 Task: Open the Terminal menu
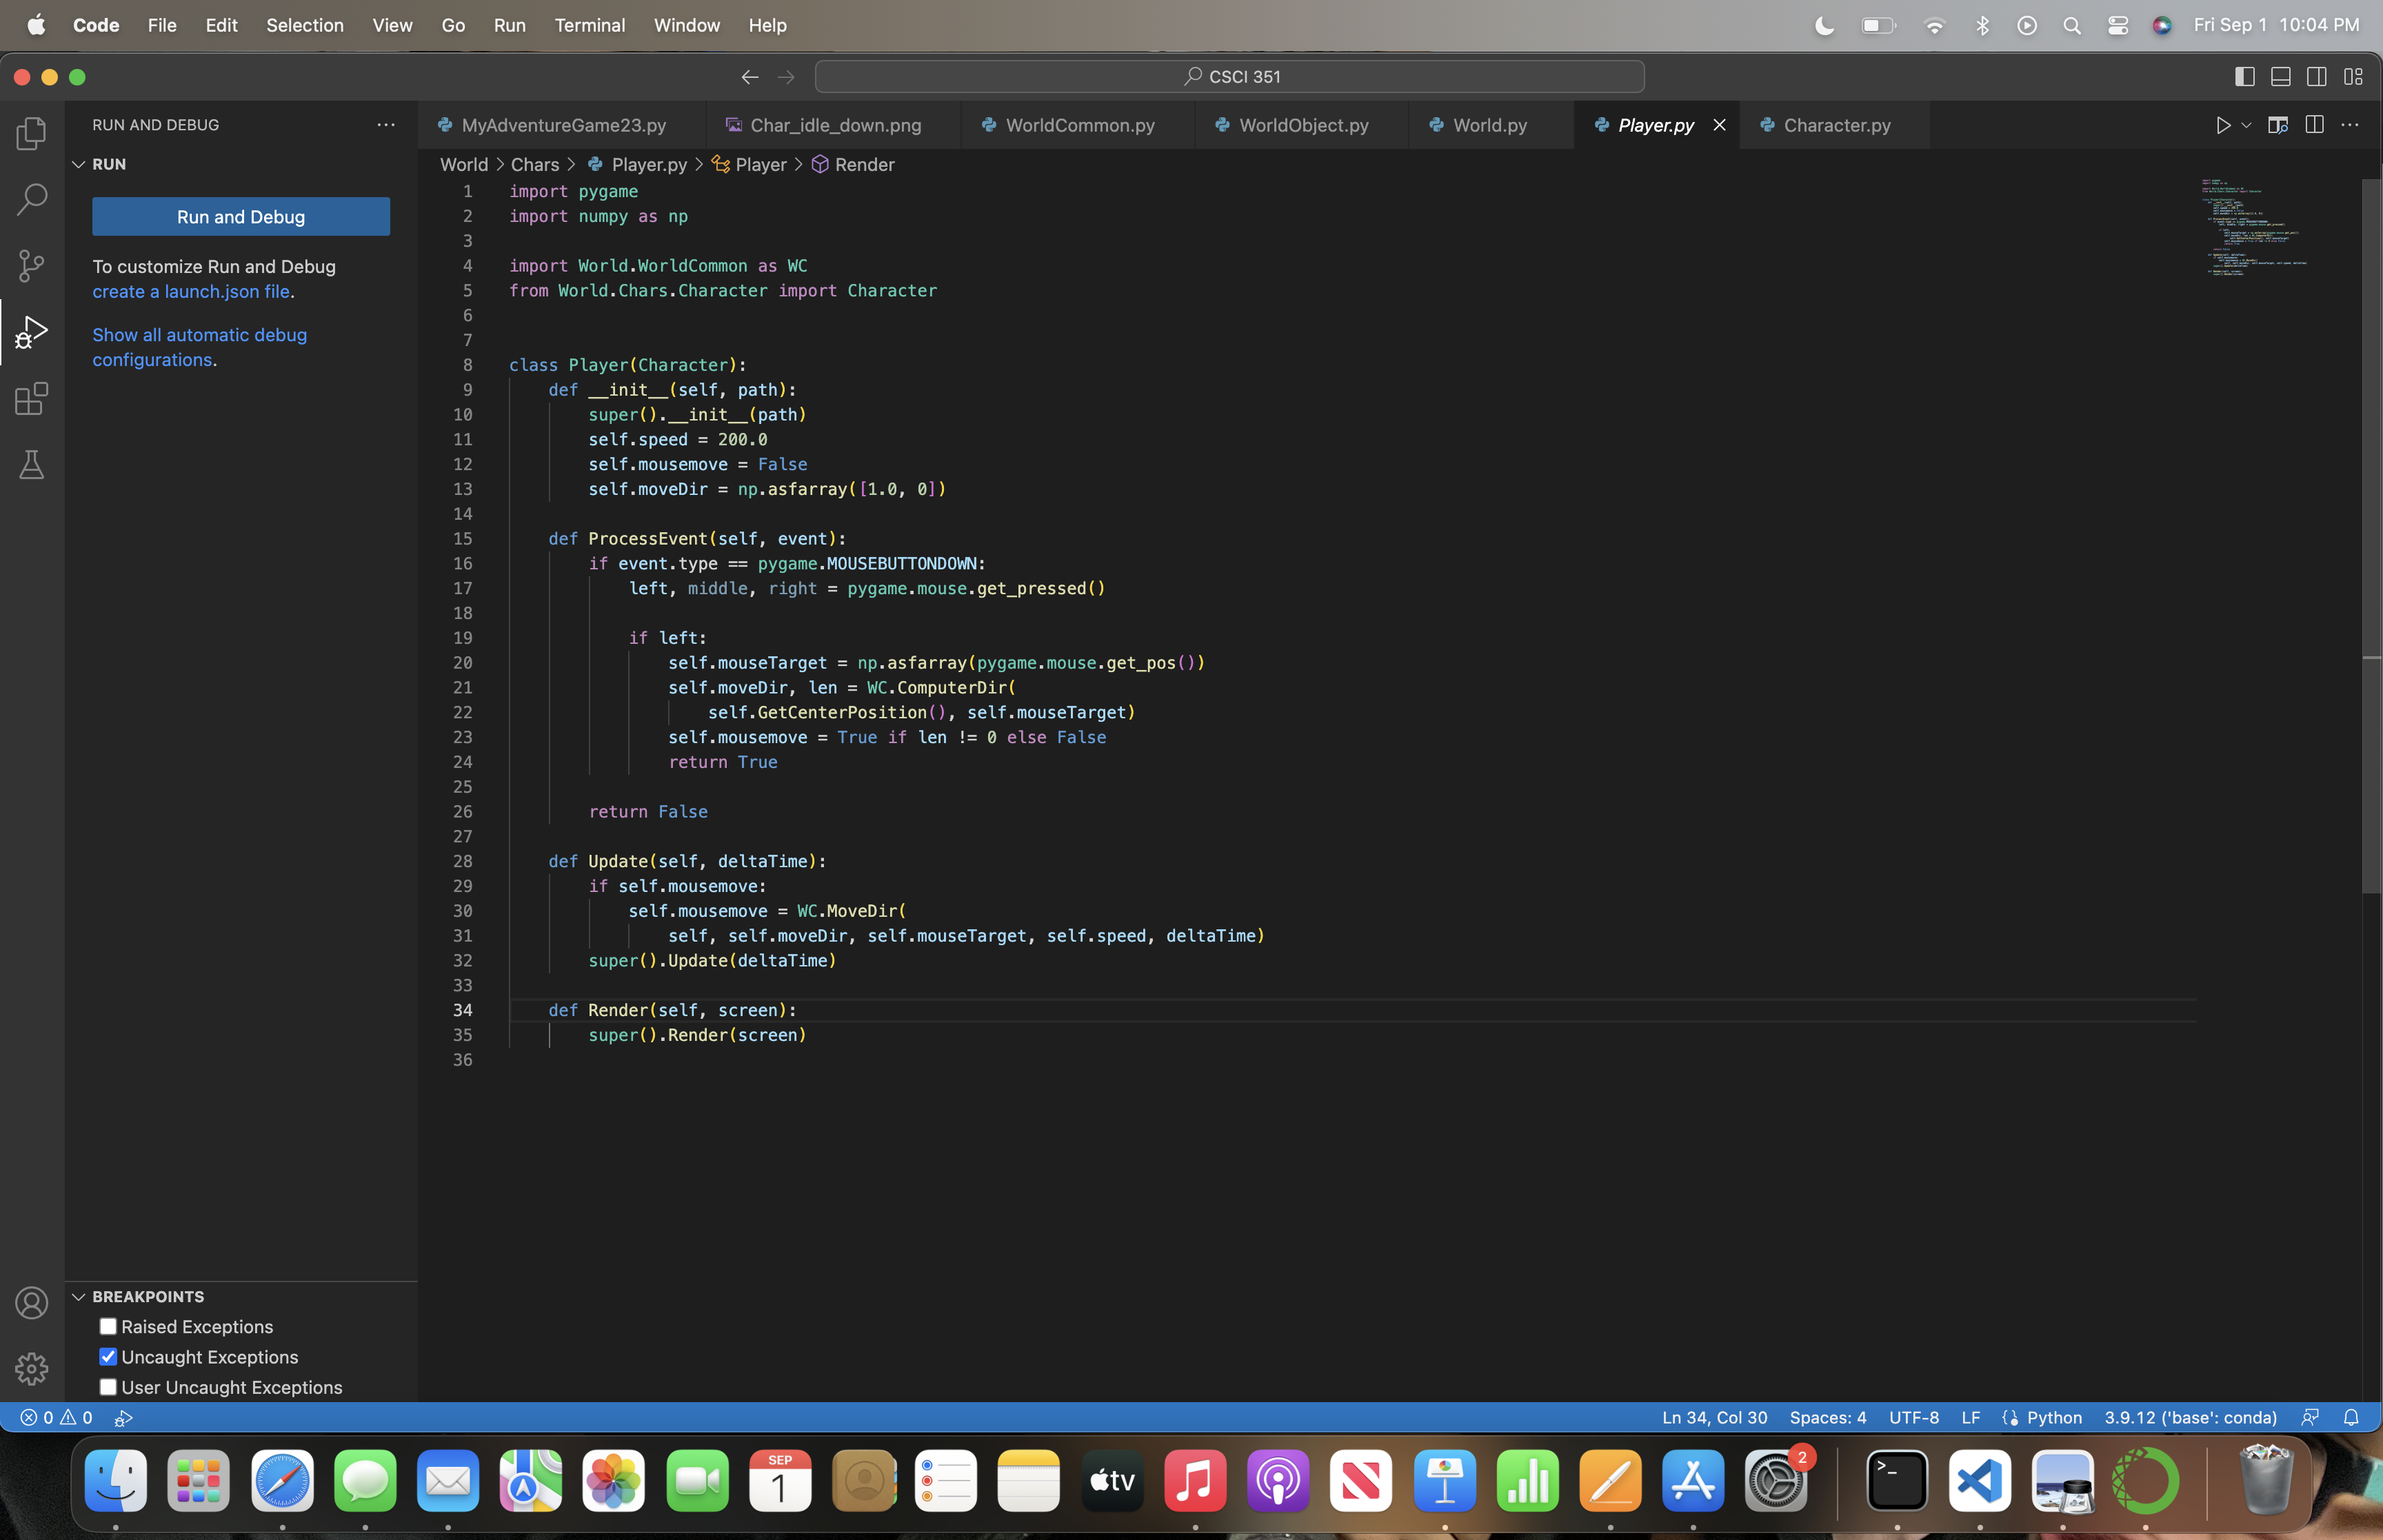tap(589, 25)
